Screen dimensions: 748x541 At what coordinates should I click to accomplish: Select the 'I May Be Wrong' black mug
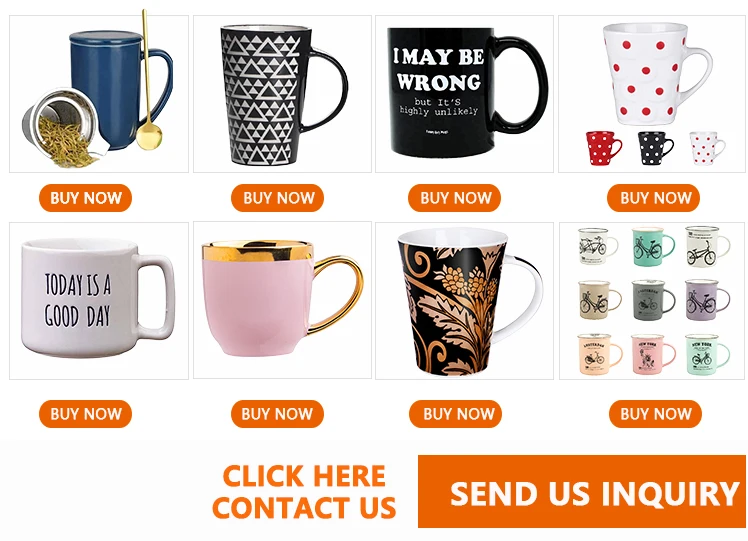[465, 94]
